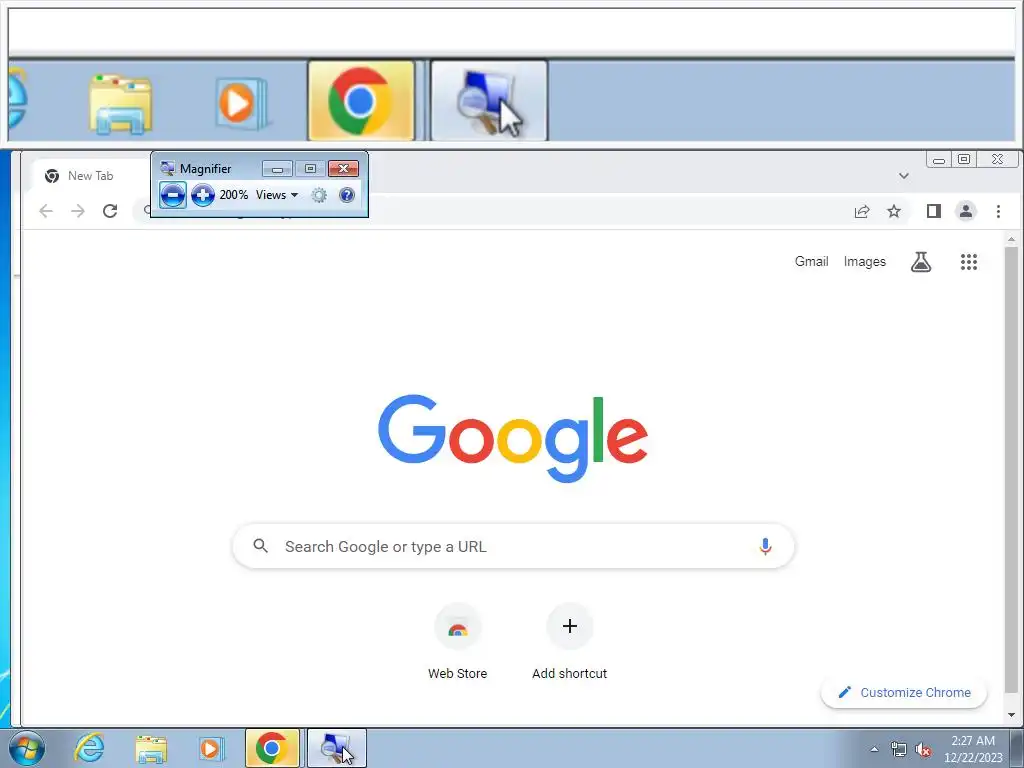Screen dimensions: 1024x768
Task: Click magnified Explorer folder icon in lens
Action: 120,104
